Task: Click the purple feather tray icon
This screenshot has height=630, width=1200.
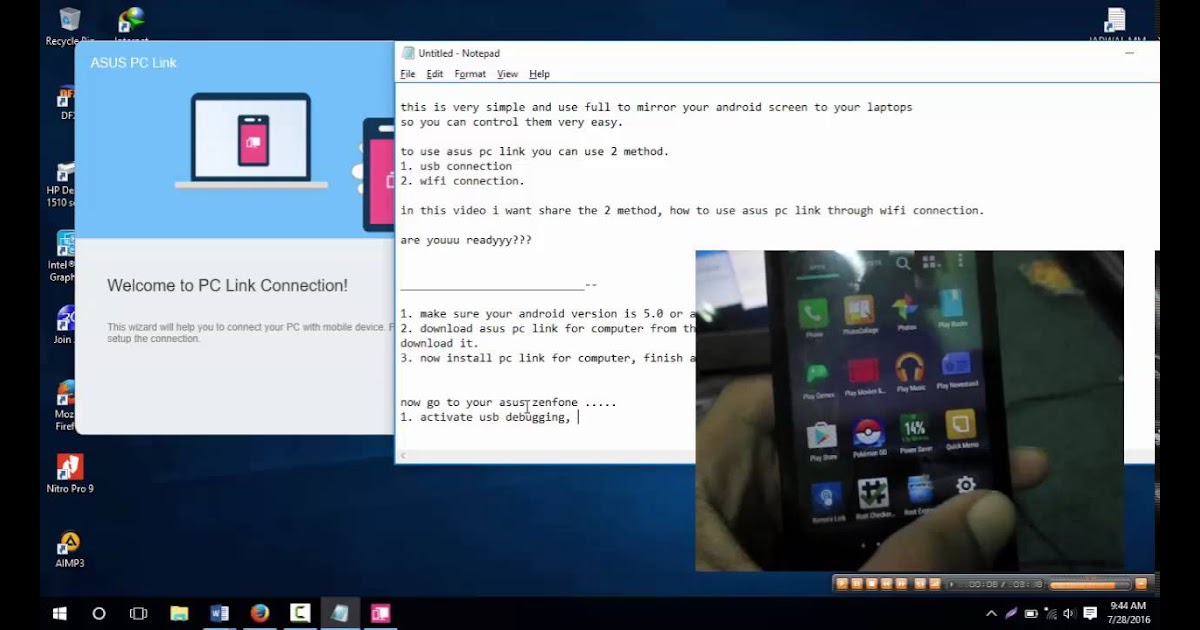Action: 1011,613
